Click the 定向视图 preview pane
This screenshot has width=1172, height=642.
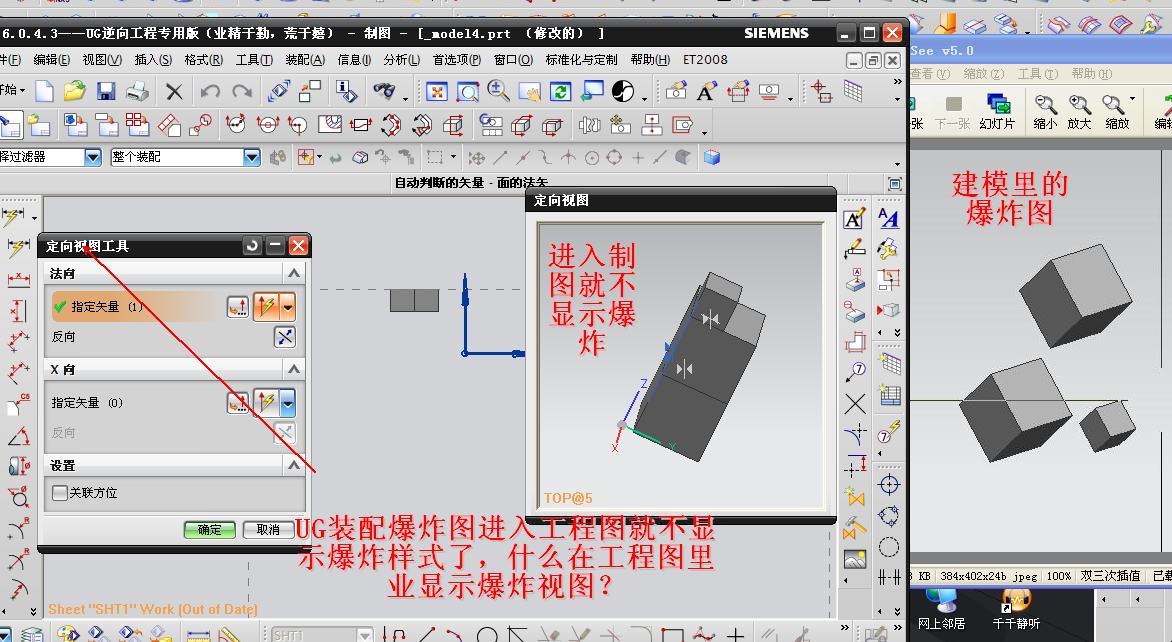681,365
